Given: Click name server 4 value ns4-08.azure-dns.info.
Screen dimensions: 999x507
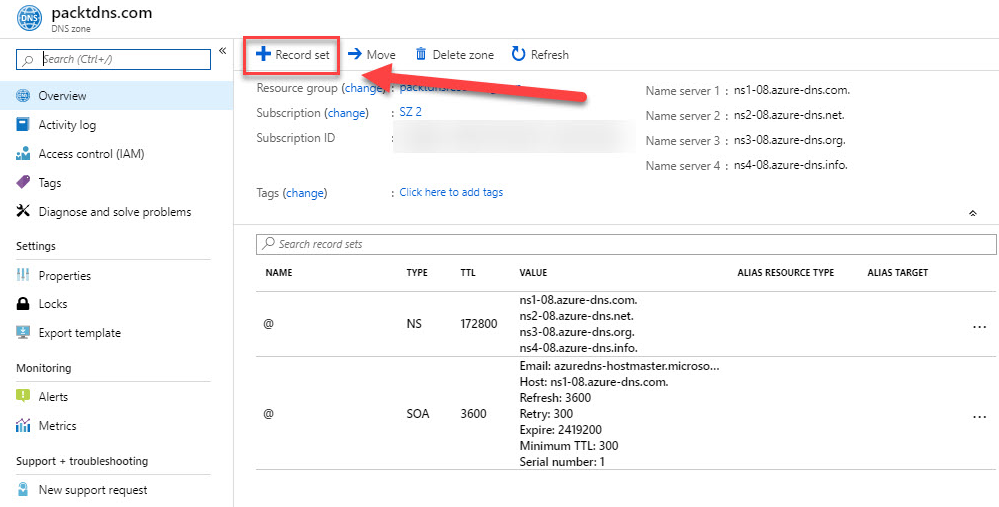Looking at the screenshot, I should [x=791, y=165].
